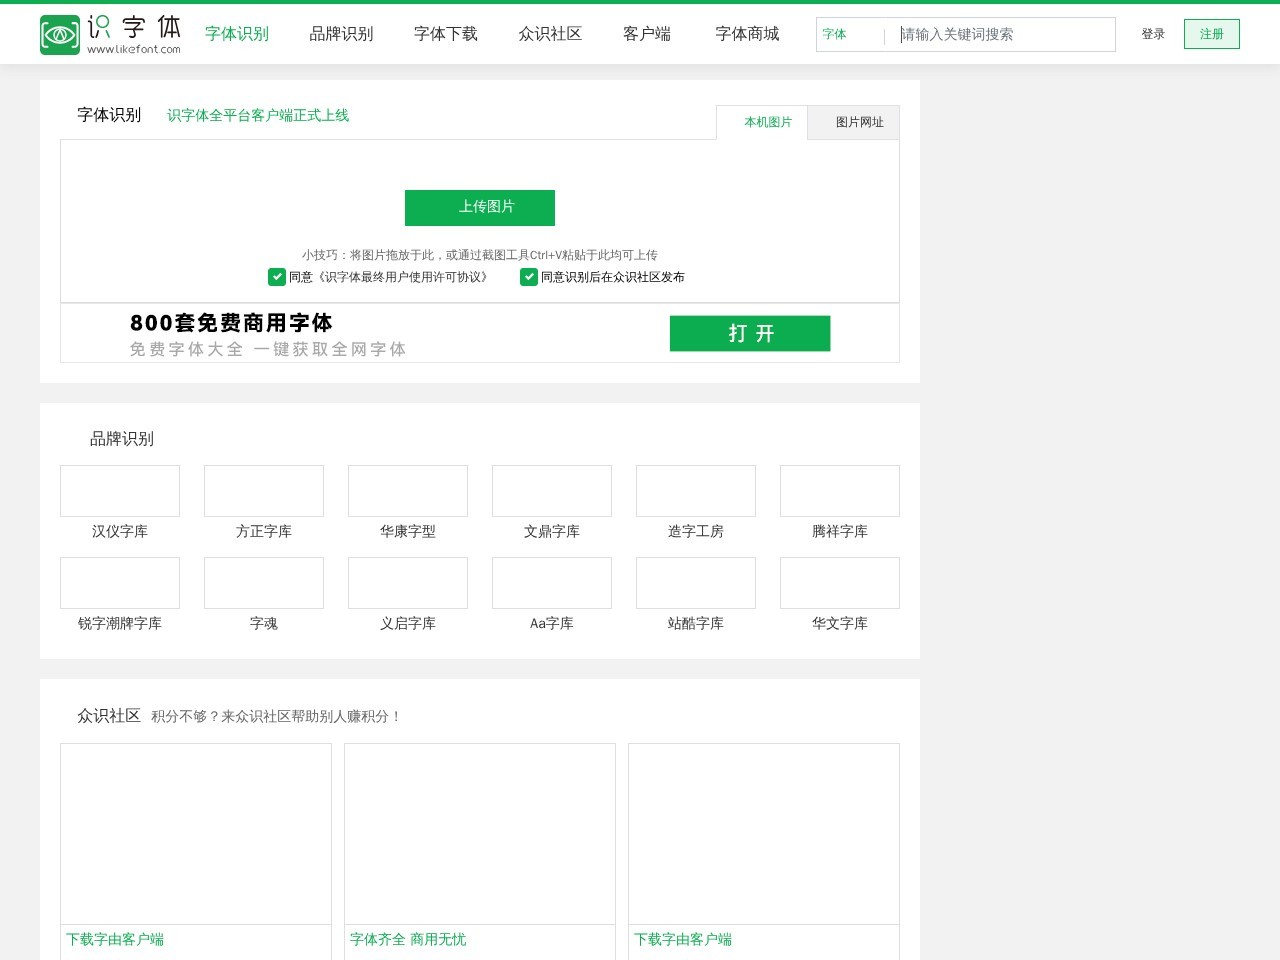Toggle the 同意《识字体最终用户使用许可协议》 checkbox
The width and height of the screenshot is (1280, 960).
pos(277,277)
